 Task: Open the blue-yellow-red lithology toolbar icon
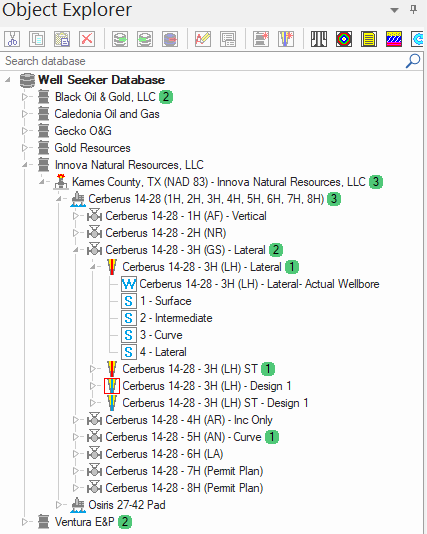pos(394,39)
